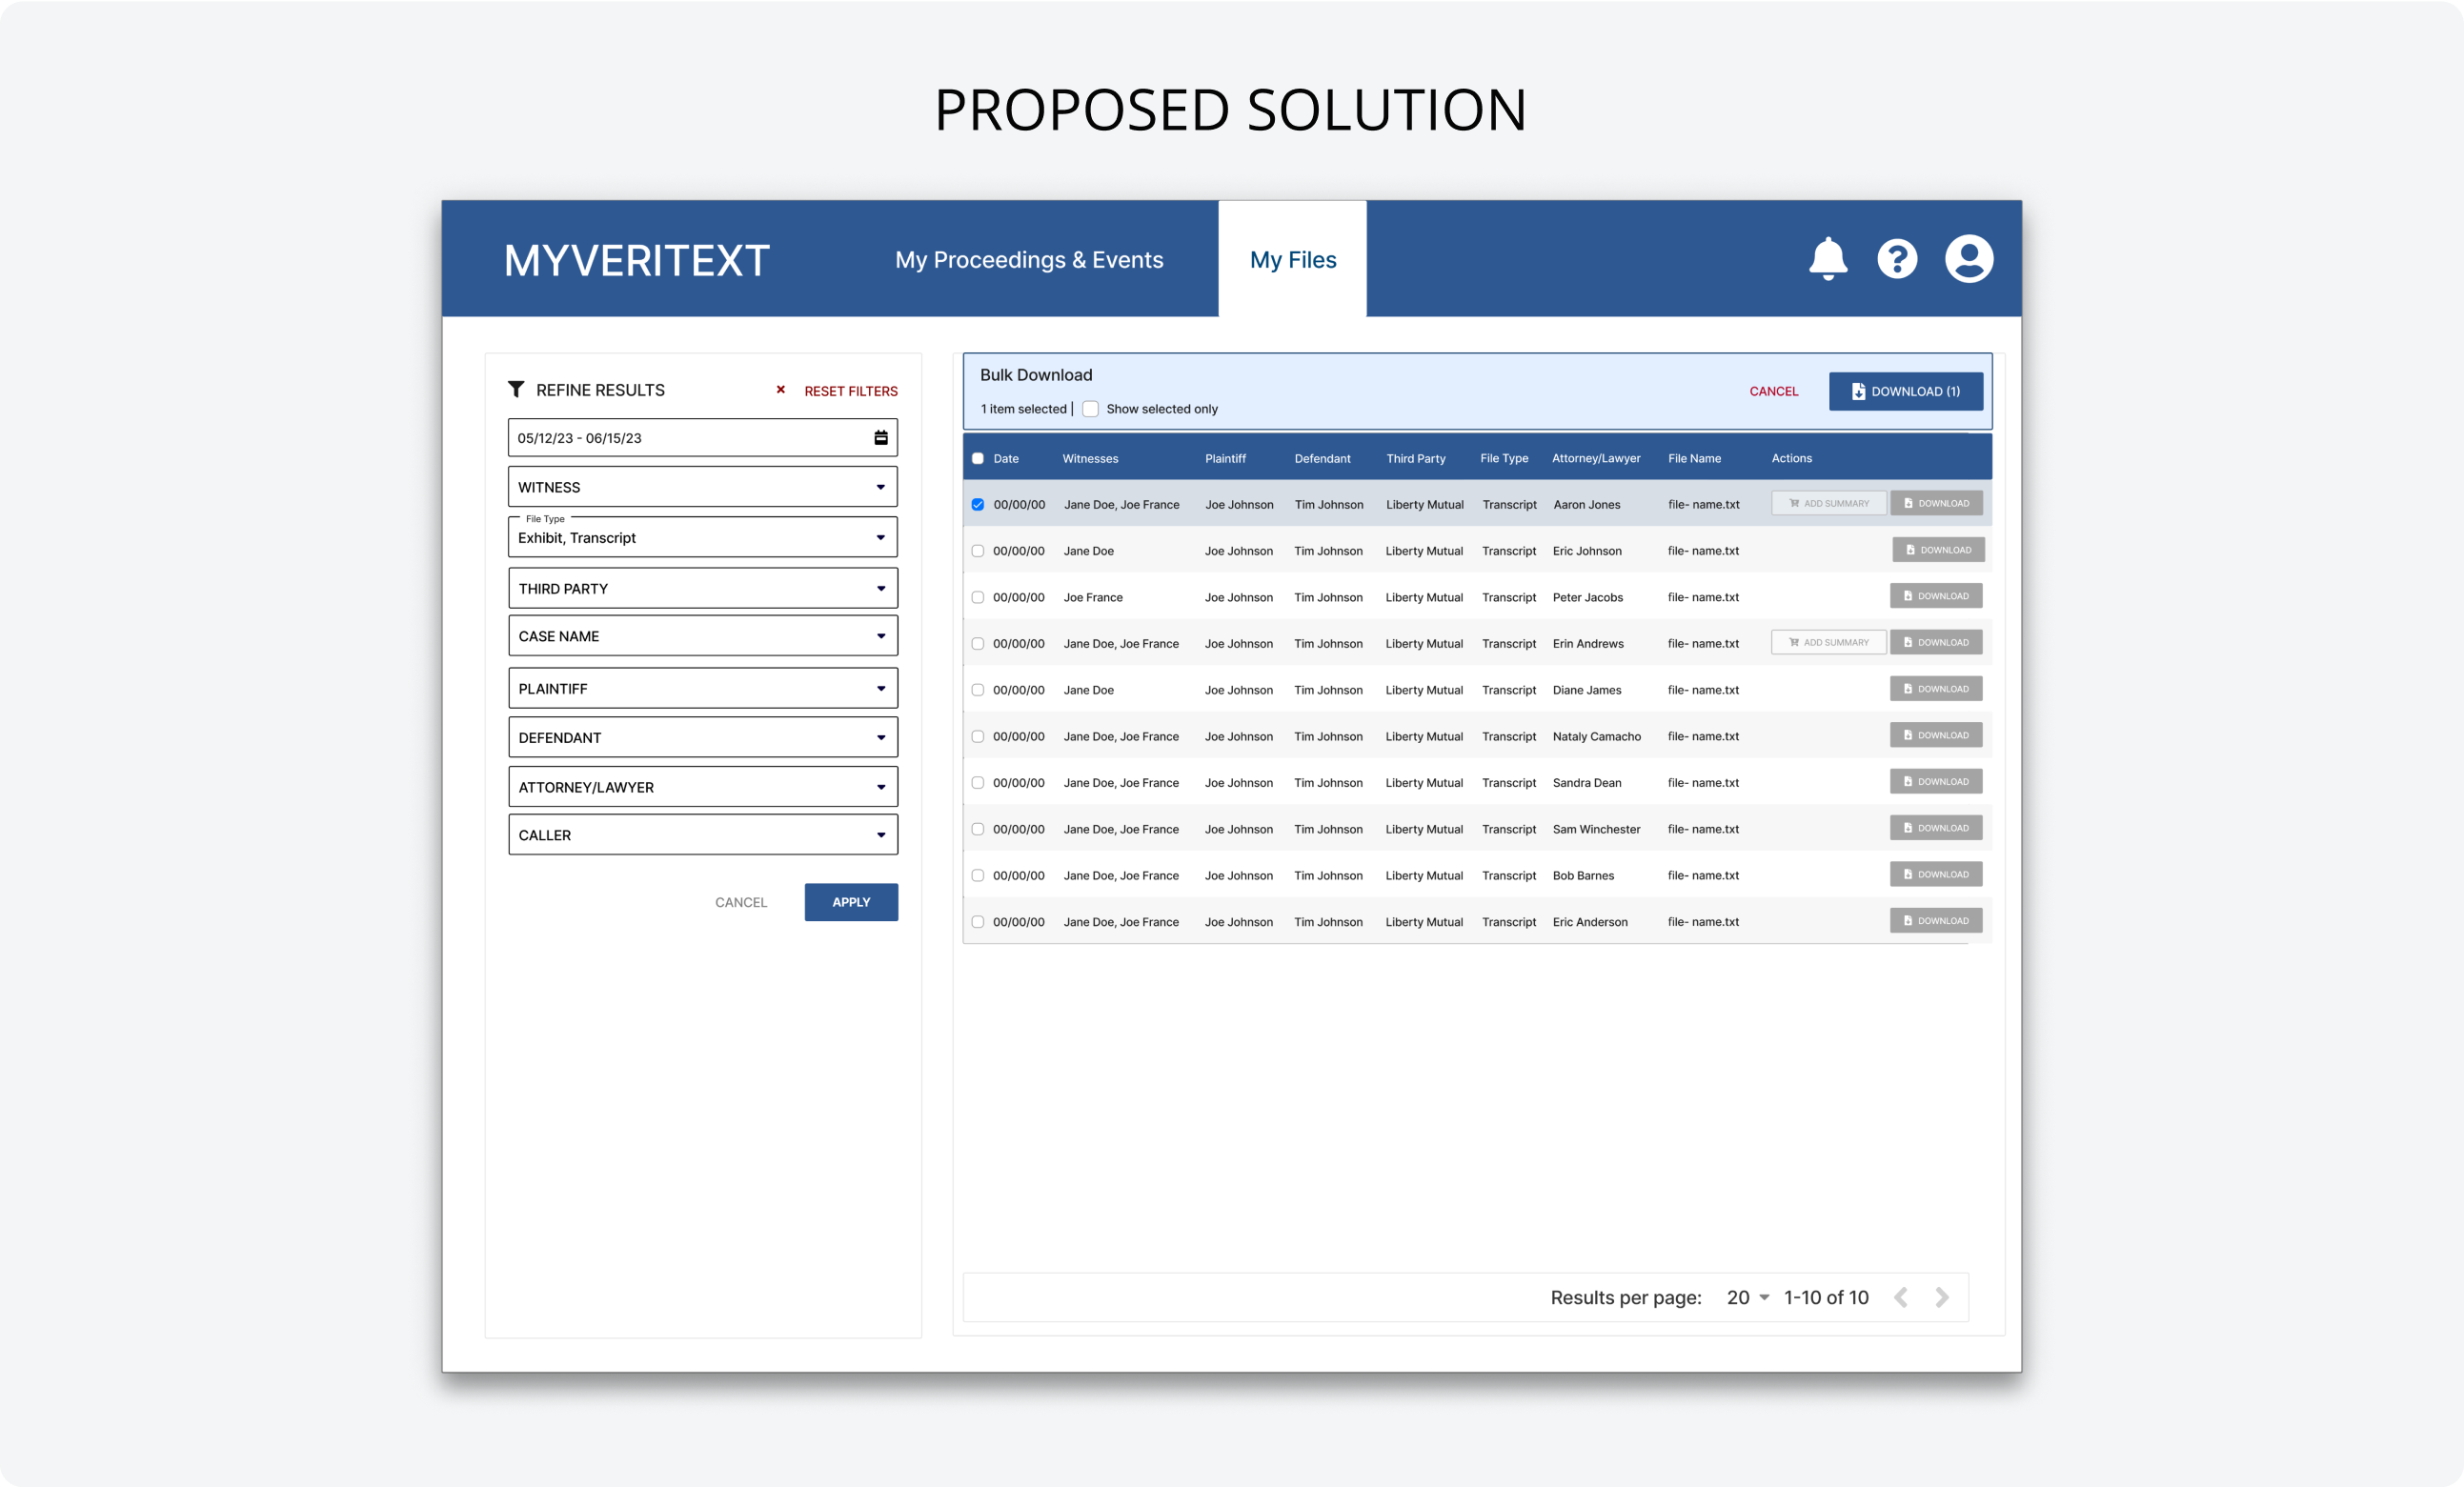
Task: Check the Peter Jacobs row checkbox
Action: pos(978,597)
